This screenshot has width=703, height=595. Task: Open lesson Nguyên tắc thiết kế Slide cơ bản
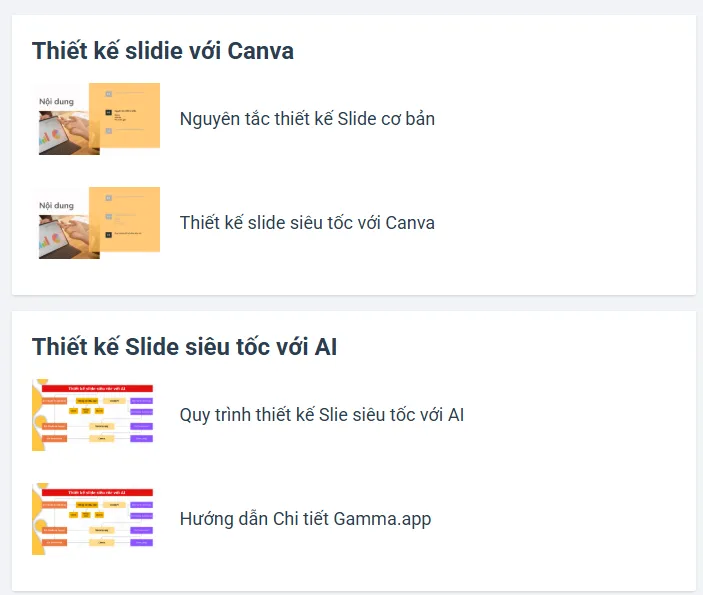pyautogui.click(x=307, y=119)
